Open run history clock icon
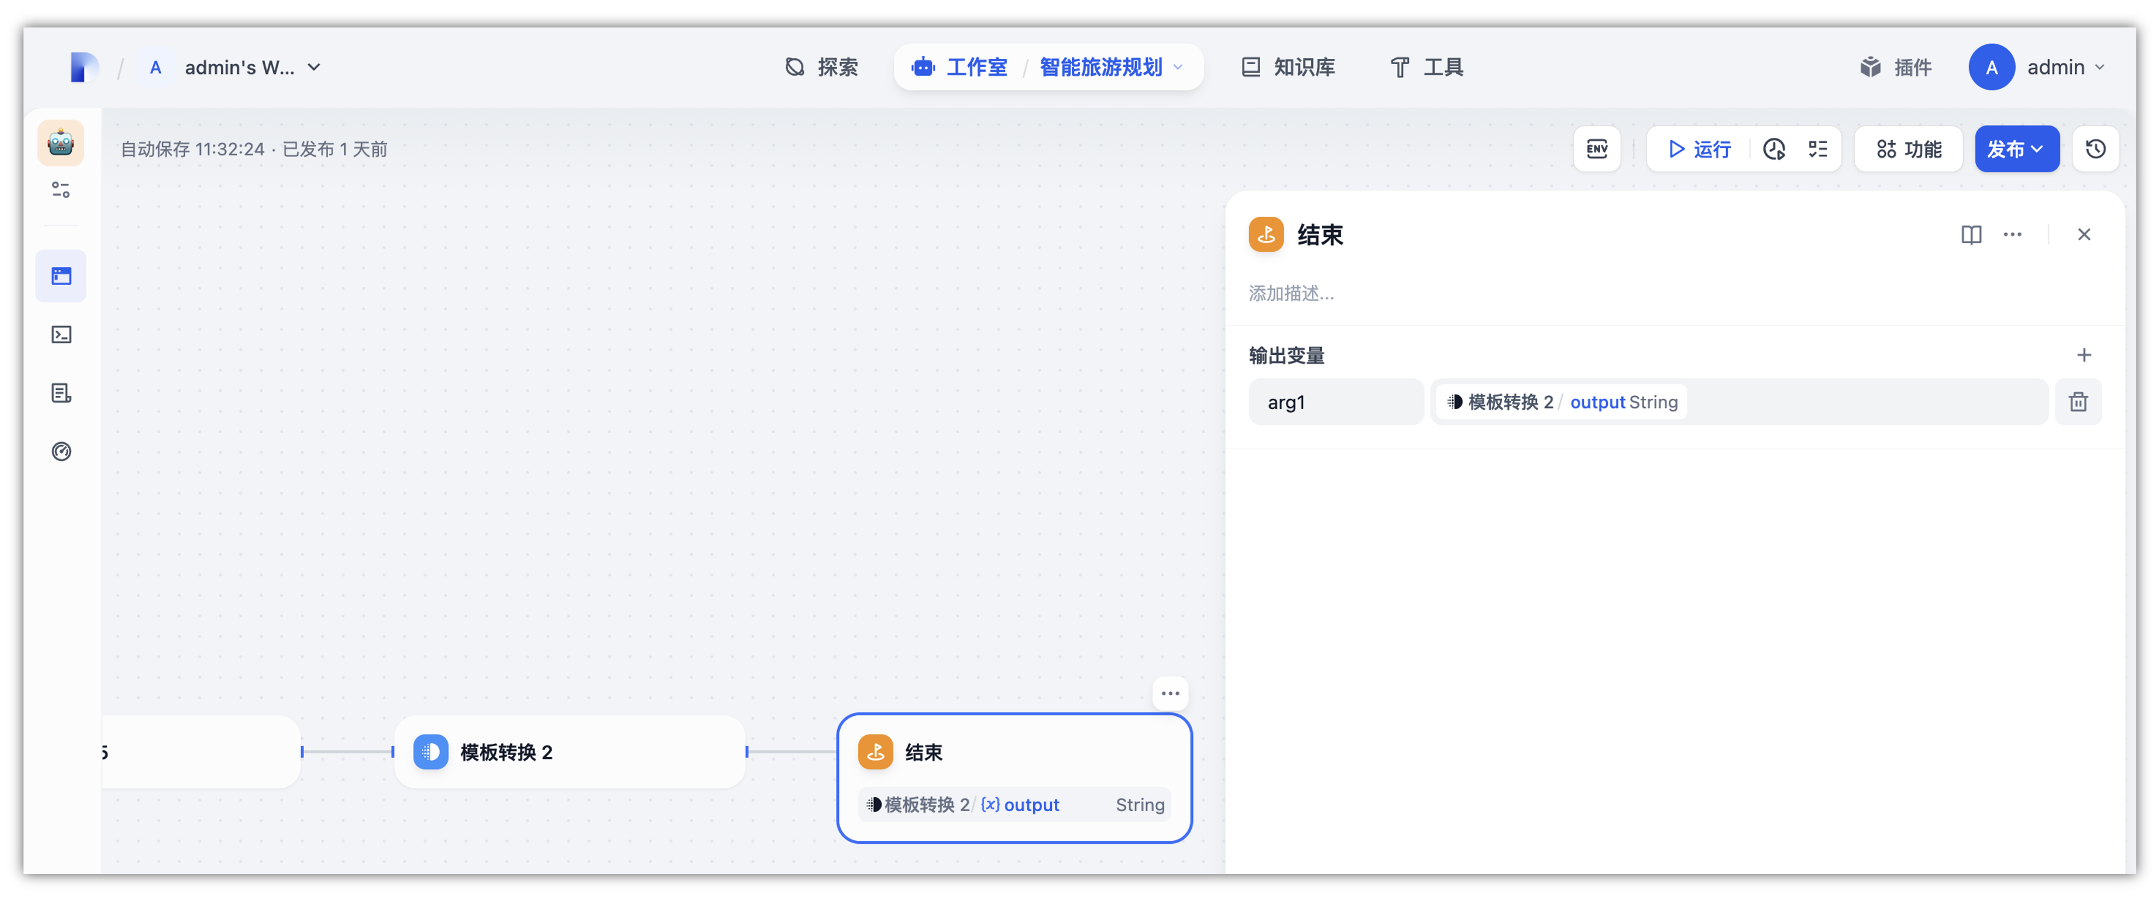 (1774, 149)
